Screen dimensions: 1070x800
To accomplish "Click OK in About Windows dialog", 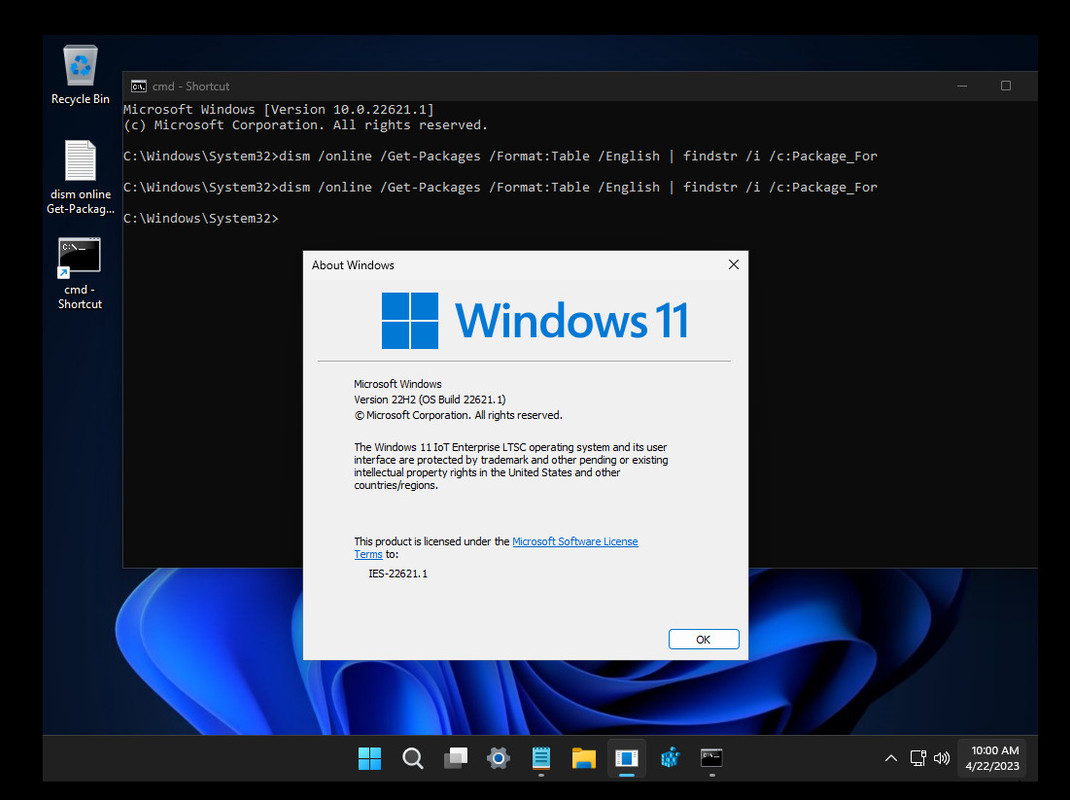I will (704, 639).
